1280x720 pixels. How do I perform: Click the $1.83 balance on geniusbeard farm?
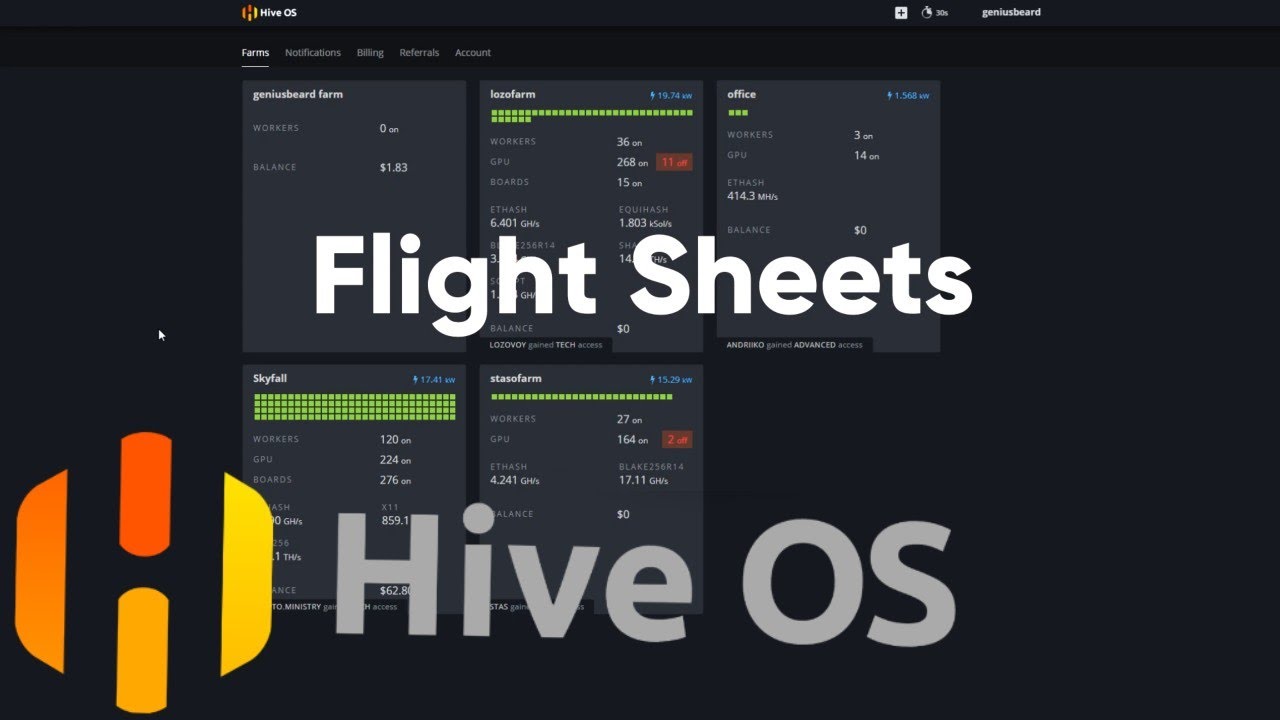(x=394, y=168)
